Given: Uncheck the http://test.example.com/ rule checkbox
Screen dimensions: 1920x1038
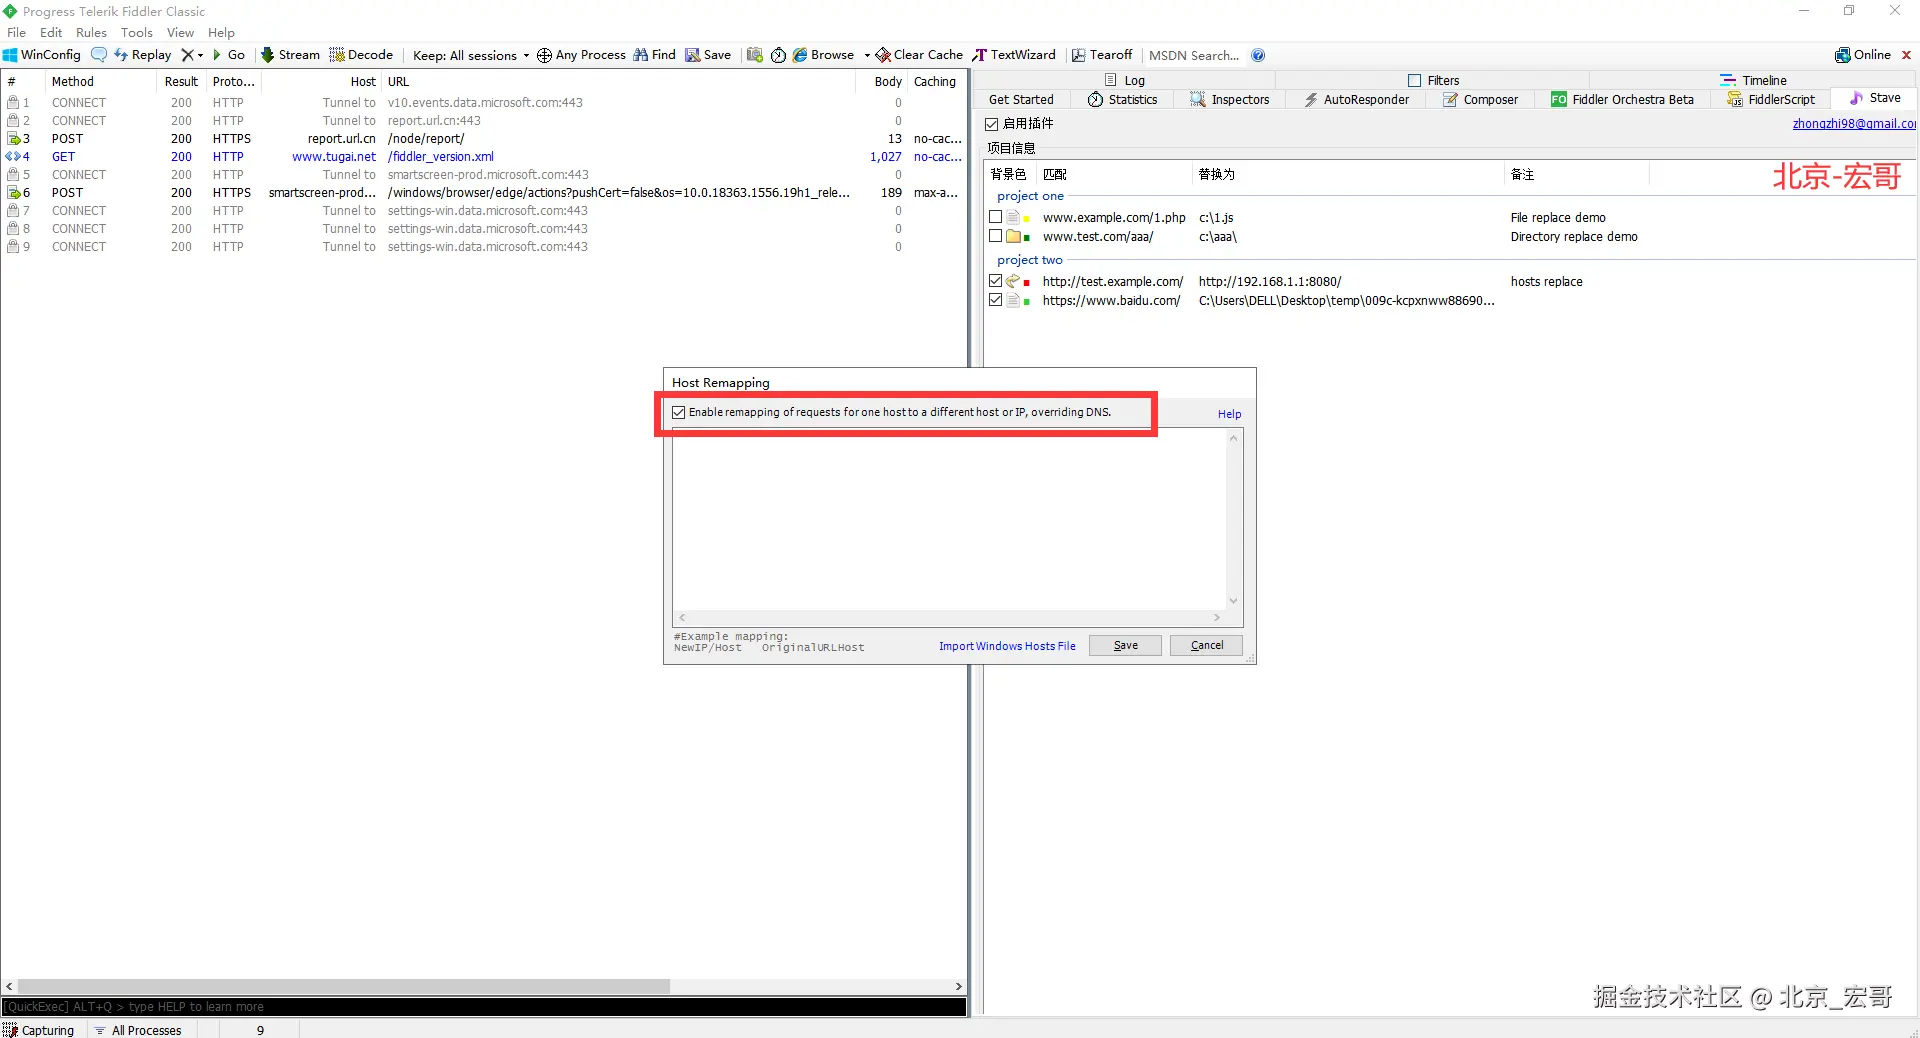Looking at the screenshot, I should tap(995, 281).
